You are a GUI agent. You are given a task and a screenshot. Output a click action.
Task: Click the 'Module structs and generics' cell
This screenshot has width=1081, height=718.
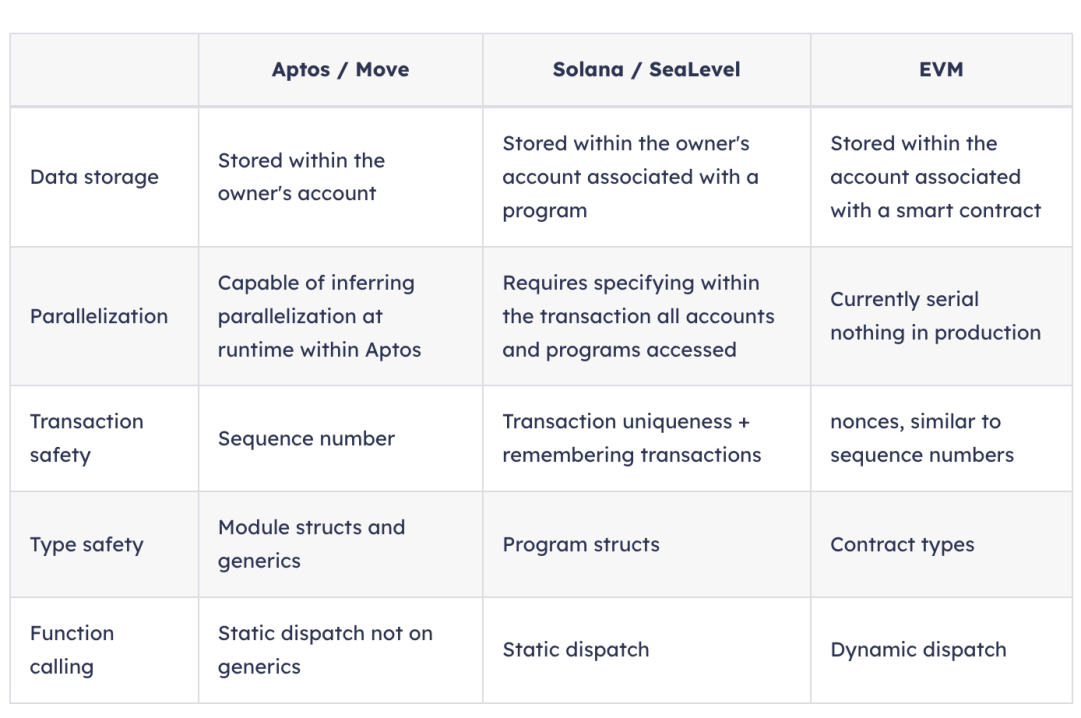341,544
